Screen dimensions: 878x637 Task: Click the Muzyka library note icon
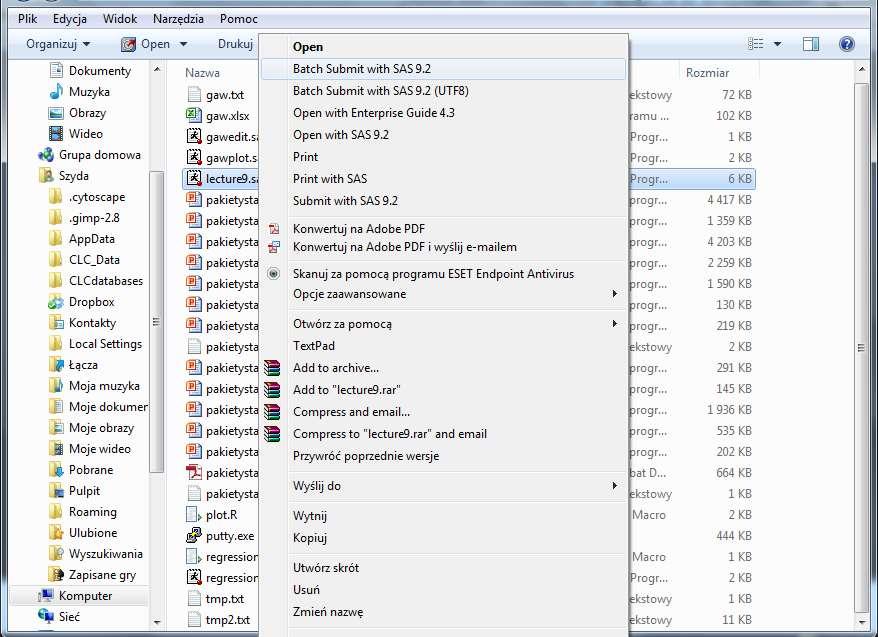(x=56, y=91)
